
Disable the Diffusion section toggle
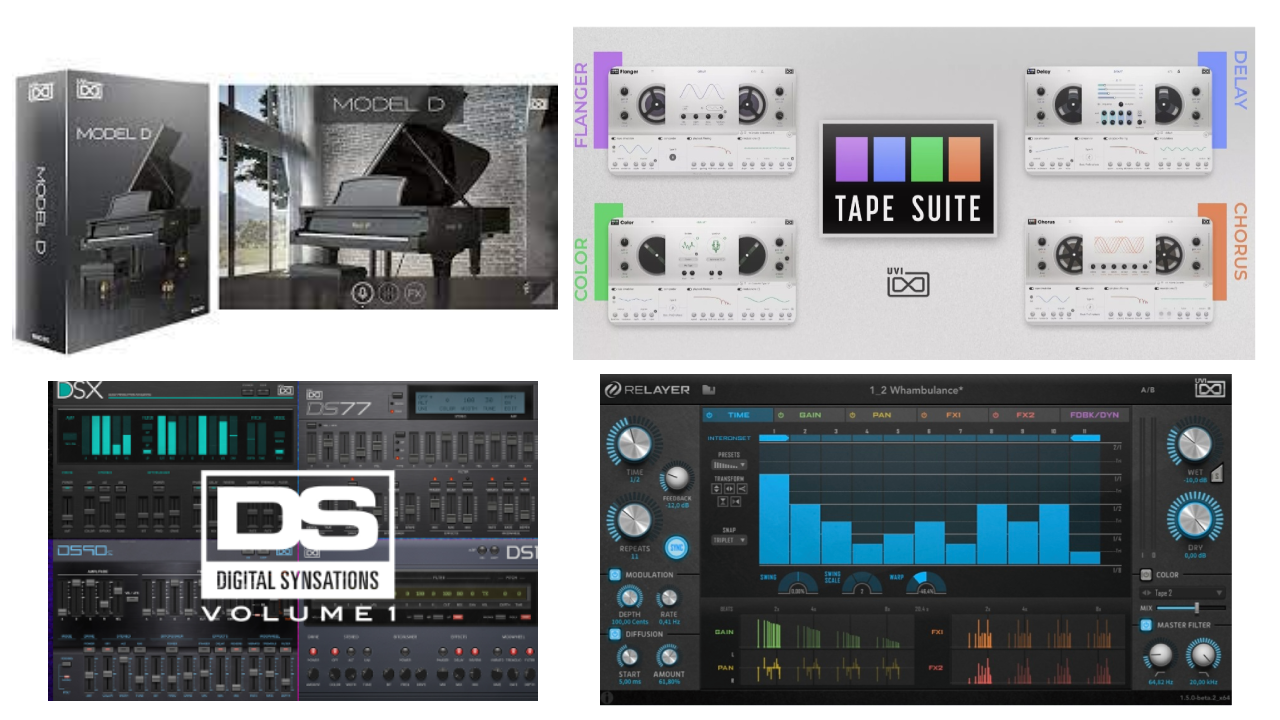[x=614, y=633]
